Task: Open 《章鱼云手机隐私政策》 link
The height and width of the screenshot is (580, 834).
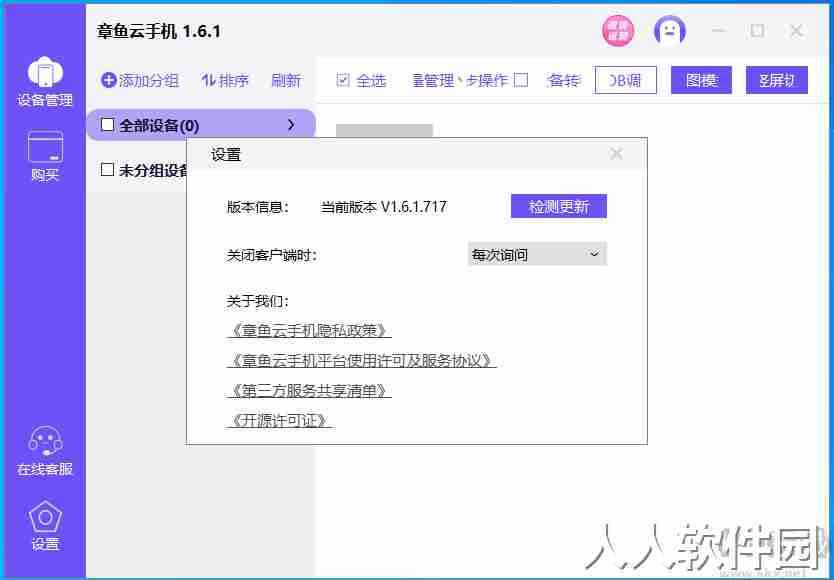Action: pos(309,331)
